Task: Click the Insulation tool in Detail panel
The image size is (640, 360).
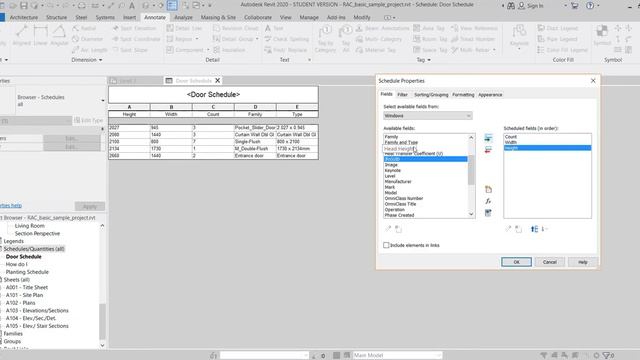Action: [x=229, y=50]
